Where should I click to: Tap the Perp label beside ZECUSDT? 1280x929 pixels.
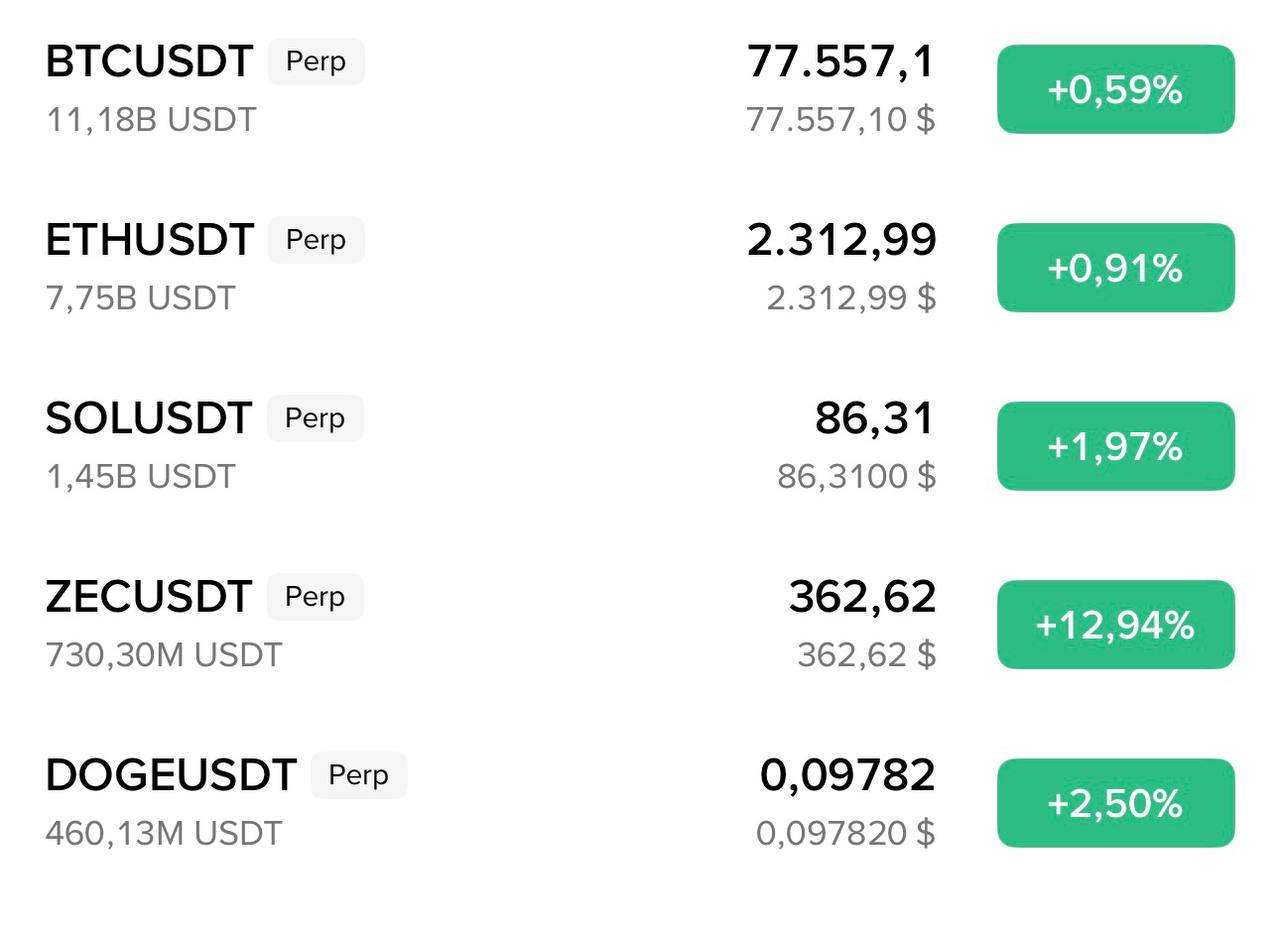[x=315, y=597]
